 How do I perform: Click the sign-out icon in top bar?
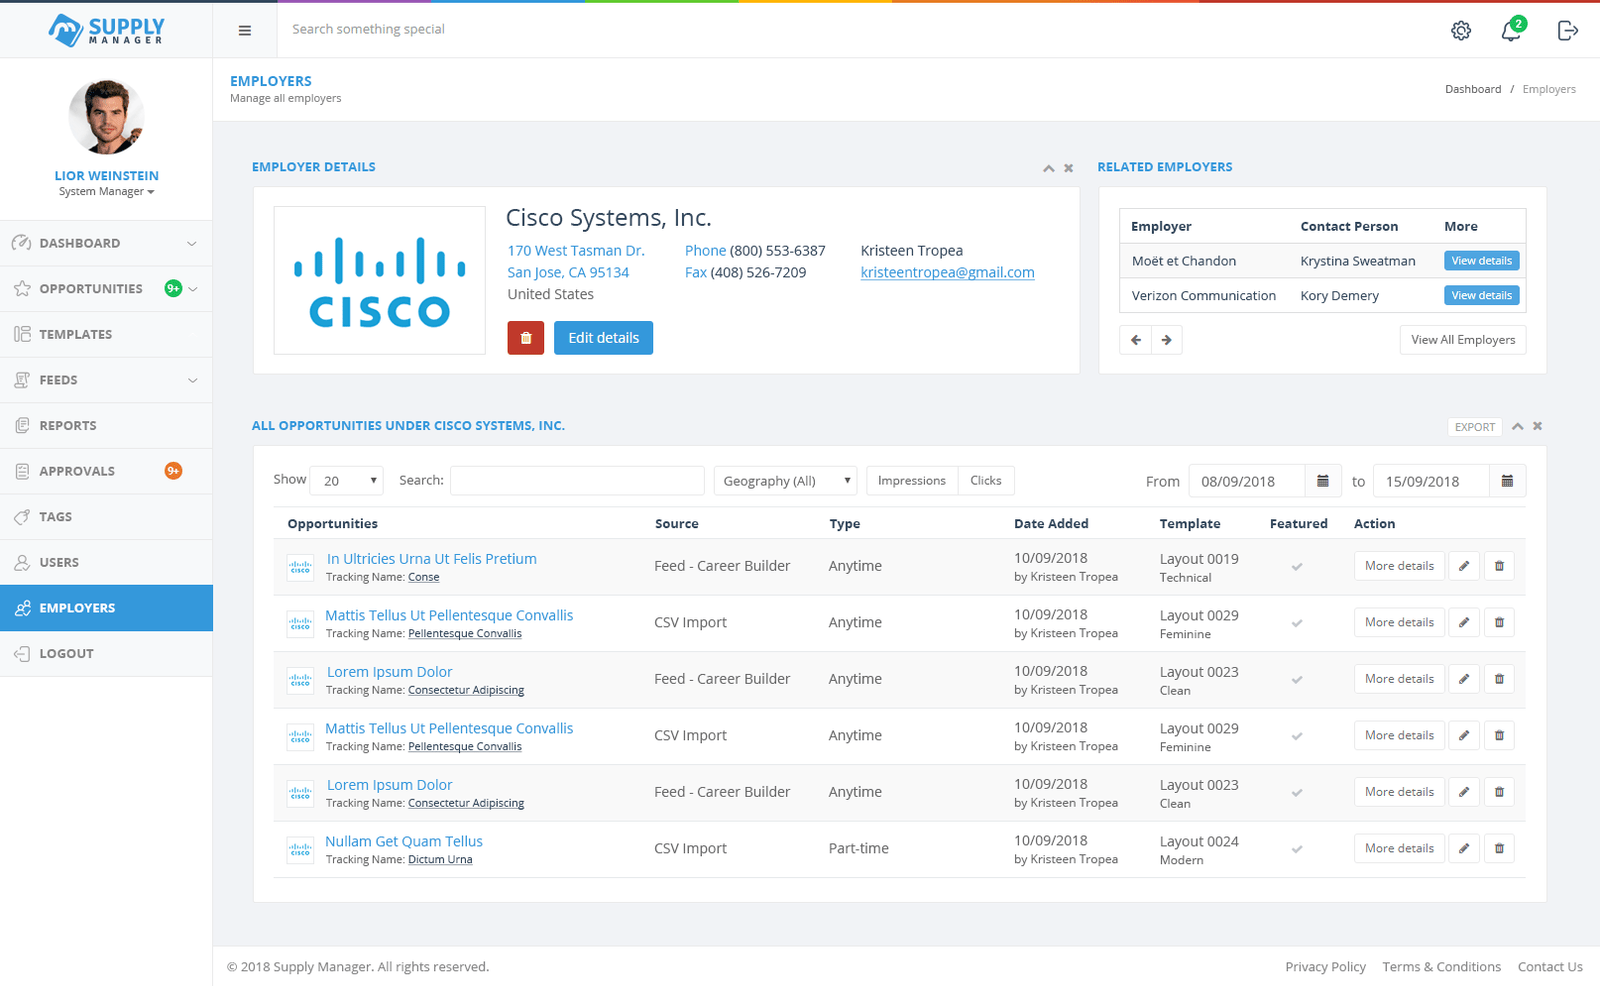click(1568, 30)
